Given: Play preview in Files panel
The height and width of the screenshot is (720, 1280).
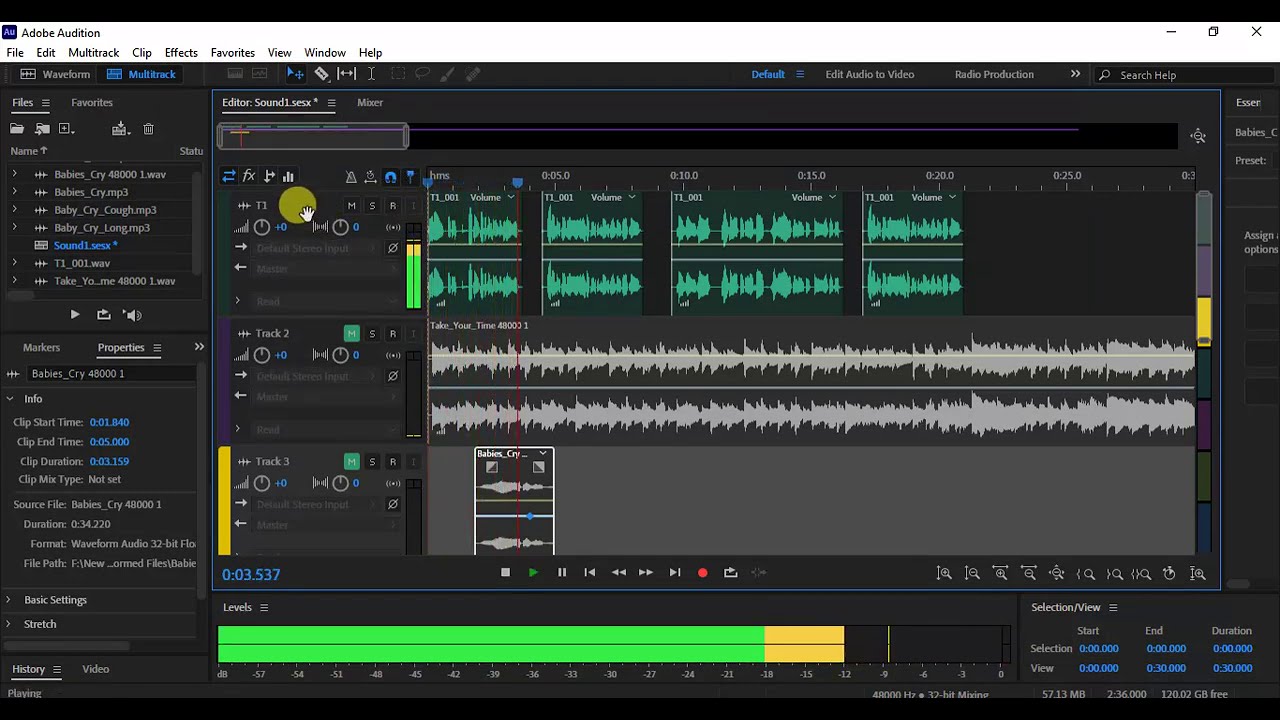Looking at the screenshot, I should point(75,315).
